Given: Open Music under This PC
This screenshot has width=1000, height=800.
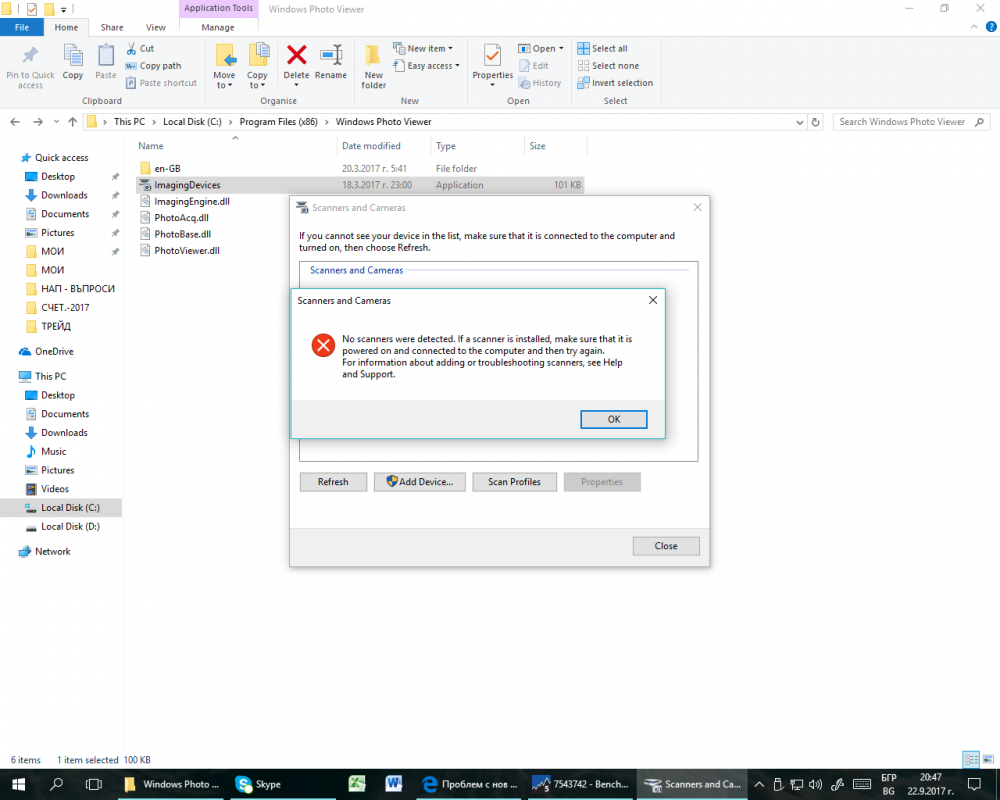Looking at the screenshot, I should (x=54, y=452).
